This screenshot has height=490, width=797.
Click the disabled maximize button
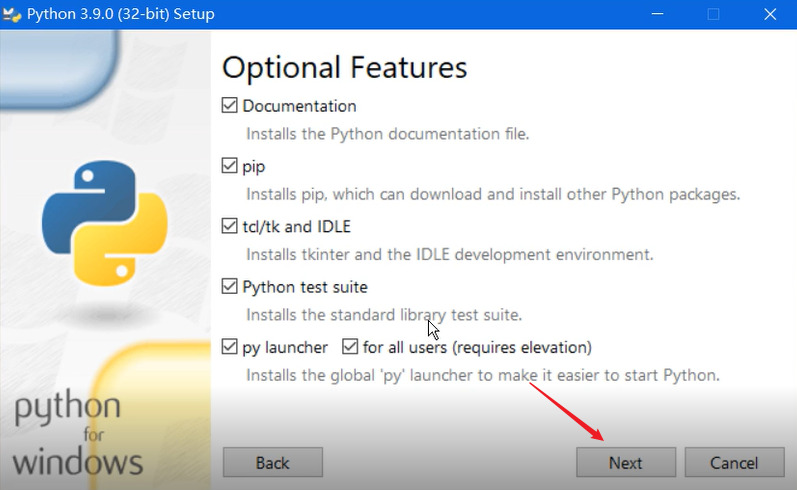tap(713, 15)
